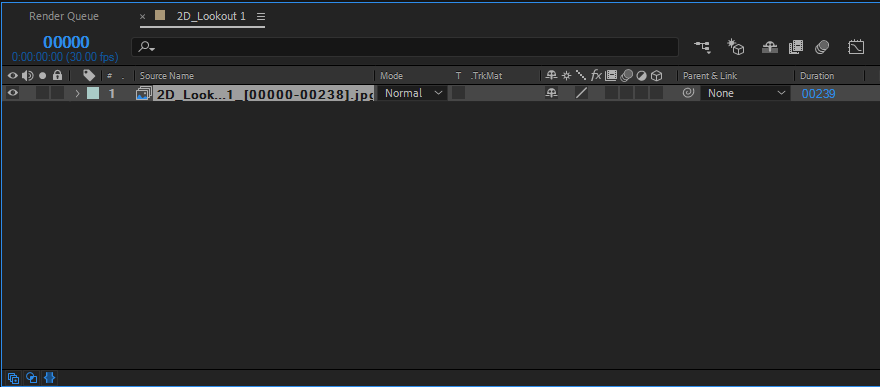Click the teal label color of layer 1
The height and width of the screenshot is (387, 880).
pos(93,94)
